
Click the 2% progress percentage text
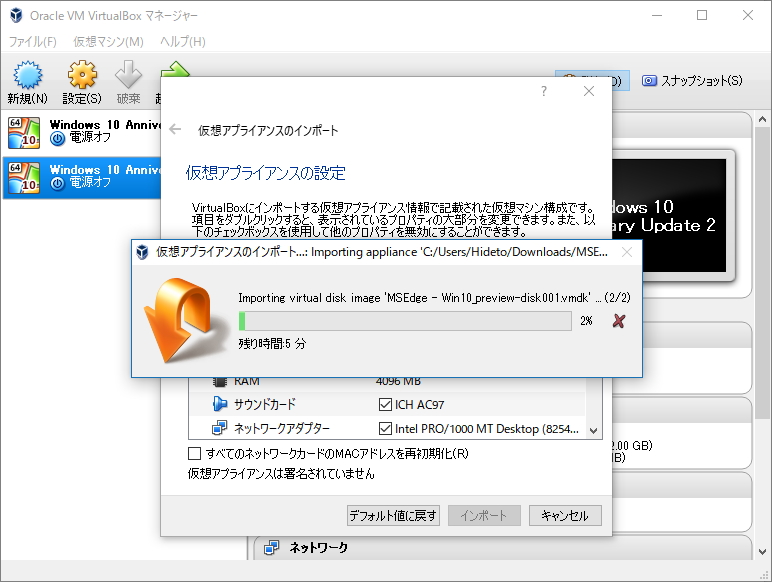click(586, 321)
